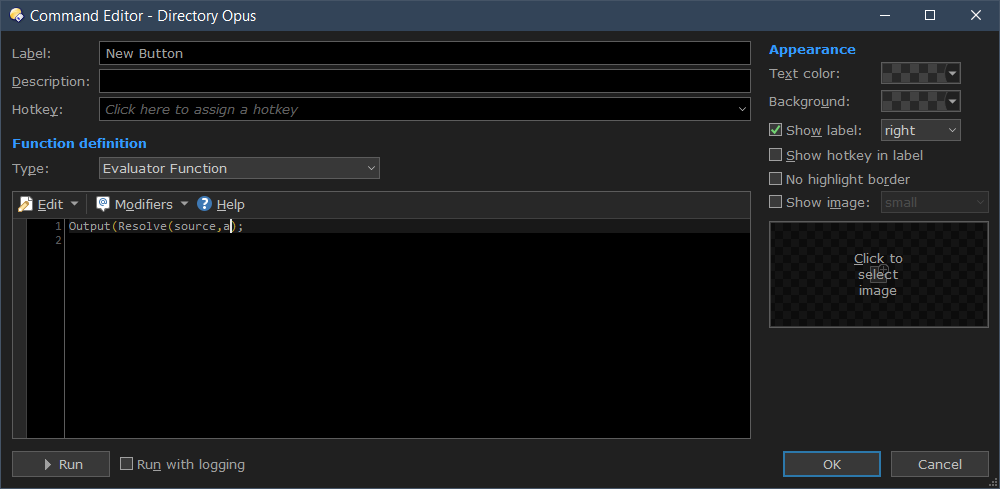The height and width of the screenshot is (489, 1000).
Task: Open the Text color swatch picker
Action: (920, 74)
